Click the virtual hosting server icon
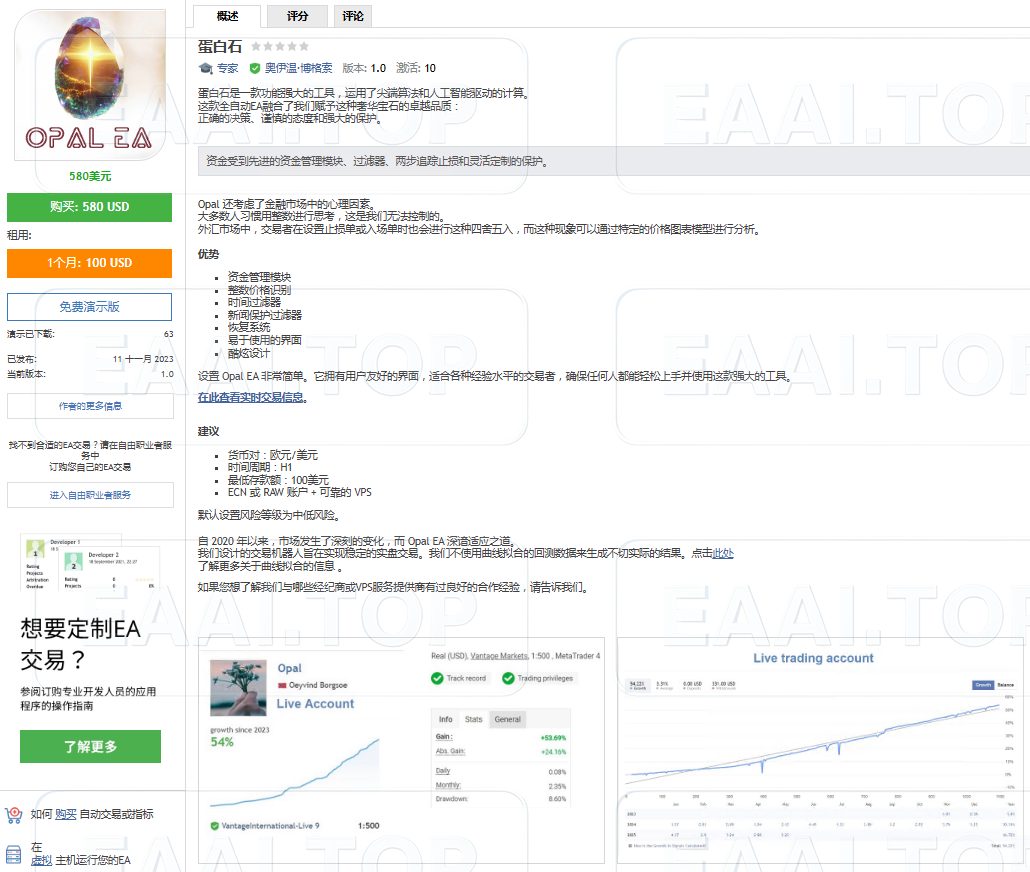The image size is (1030, 872). click(x=13, y=854)
